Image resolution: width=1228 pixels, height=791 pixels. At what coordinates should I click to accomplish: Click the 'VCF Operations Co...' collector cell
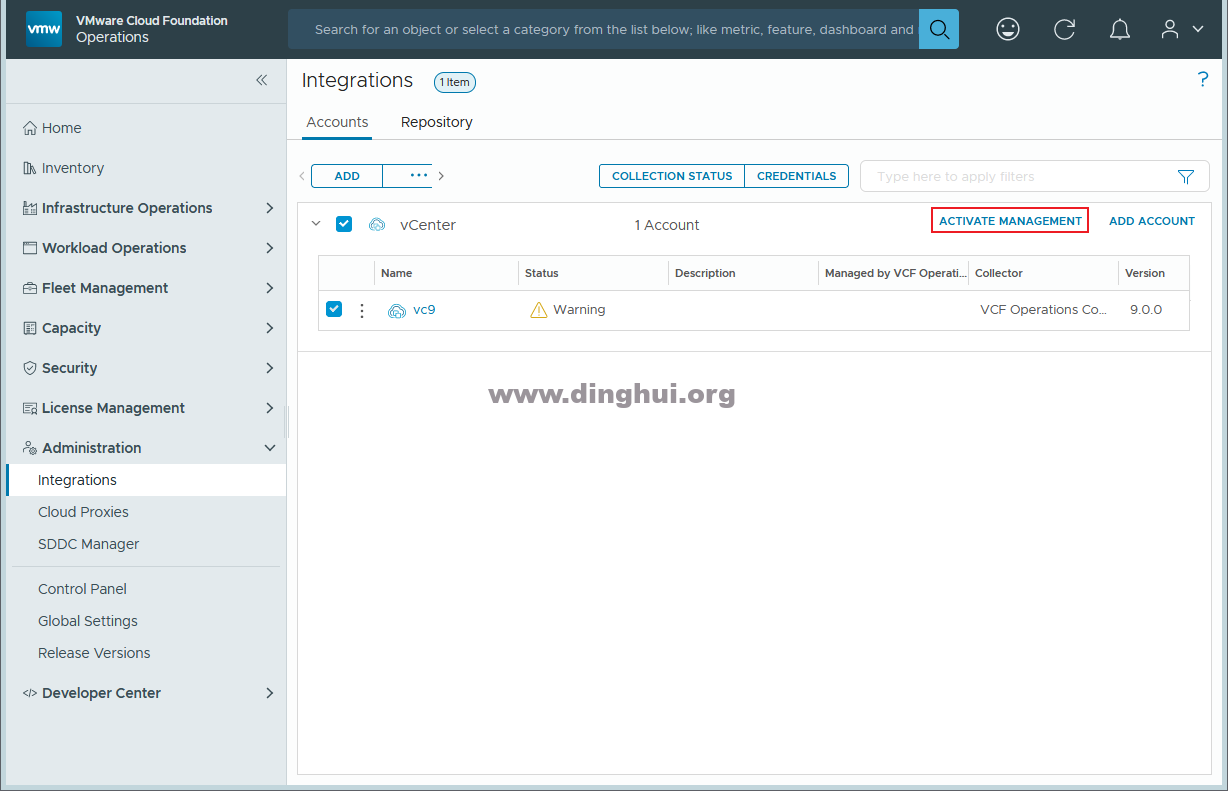pyautogui.click(x=1043, y=310)
